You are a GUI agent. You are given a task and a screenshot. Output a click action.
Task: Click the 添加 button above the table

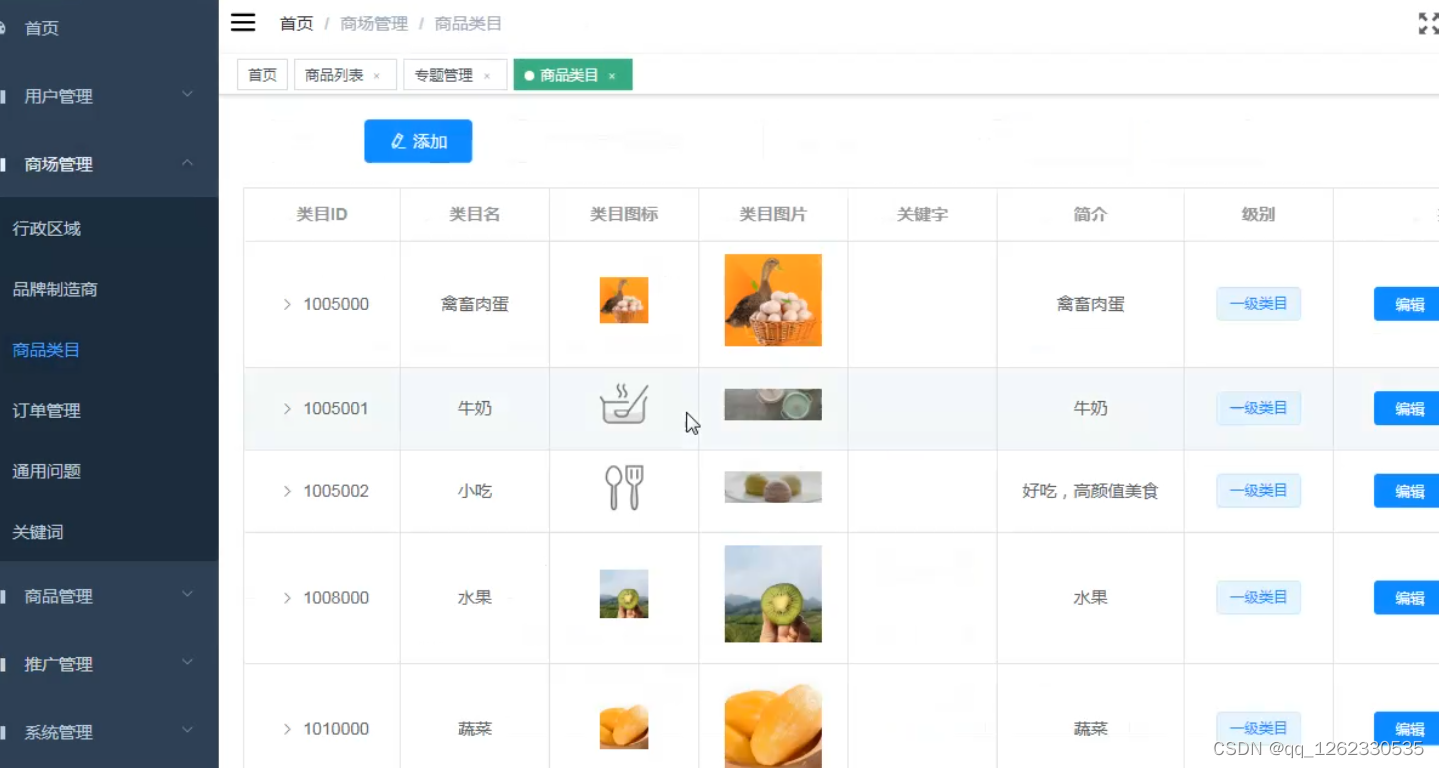[x=418, y=141]
